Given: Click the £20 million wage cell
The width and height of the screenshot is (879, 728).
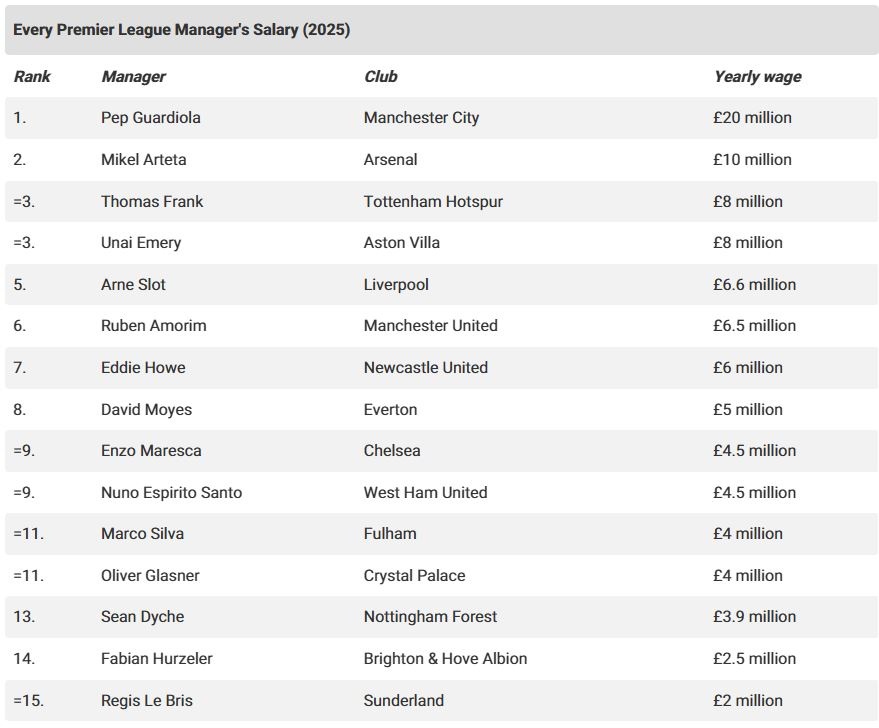Looking at the screenshot, I should [x=752, y=118].
